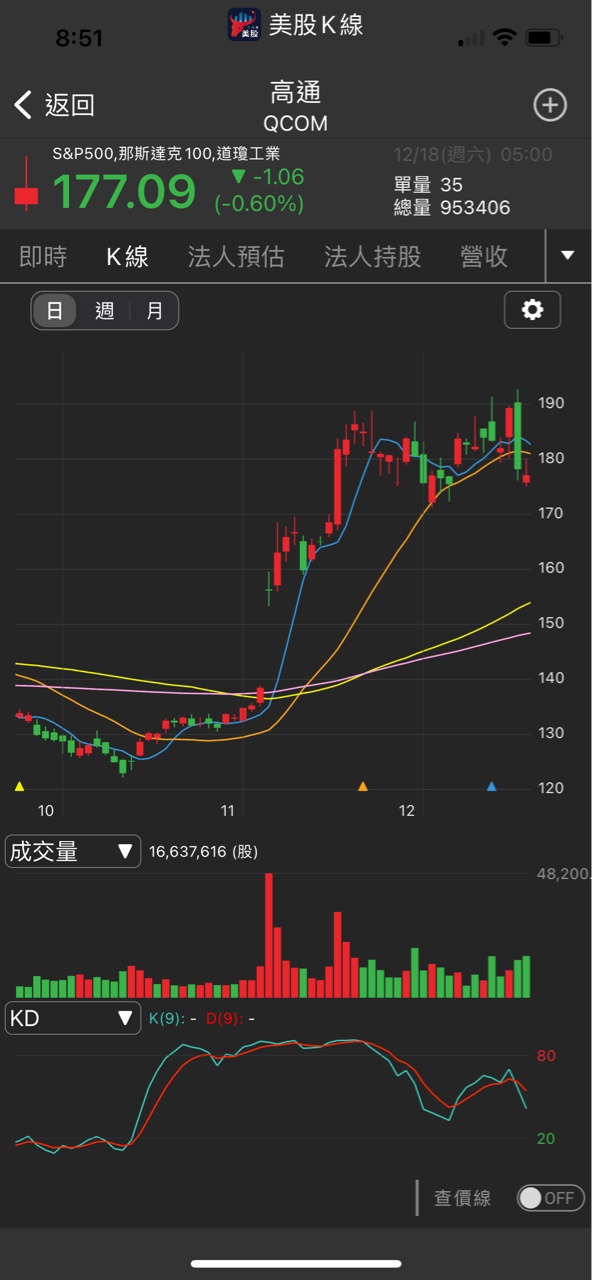Switch to the K線 tab

127,257
